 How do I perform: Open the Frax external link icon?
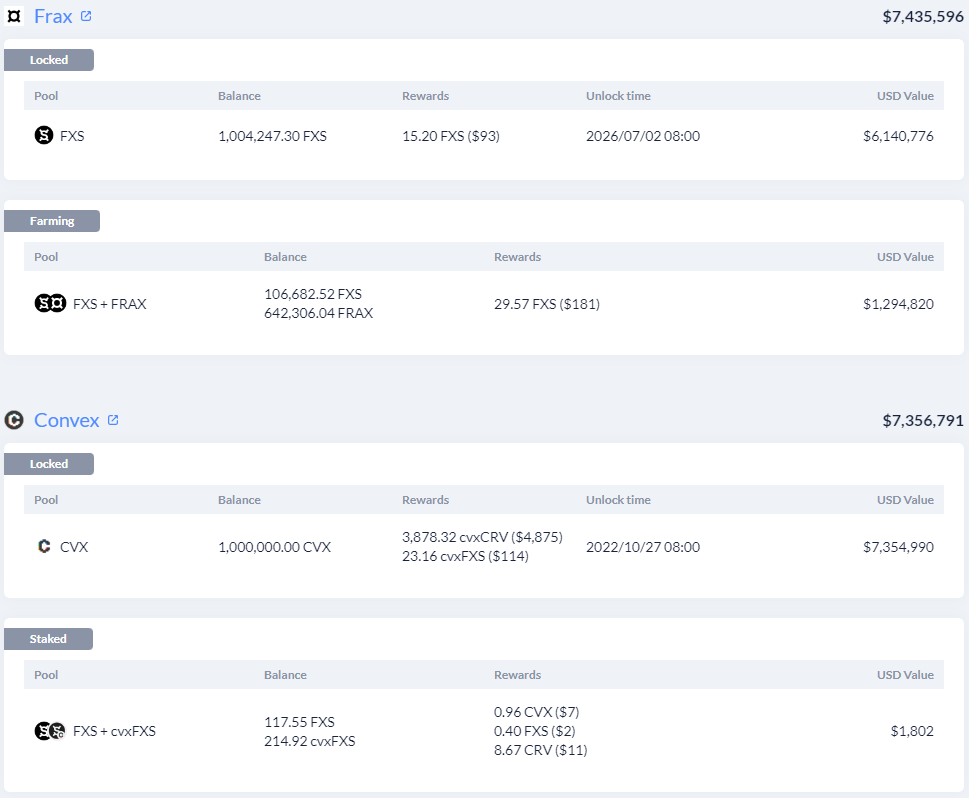[86, 16]
